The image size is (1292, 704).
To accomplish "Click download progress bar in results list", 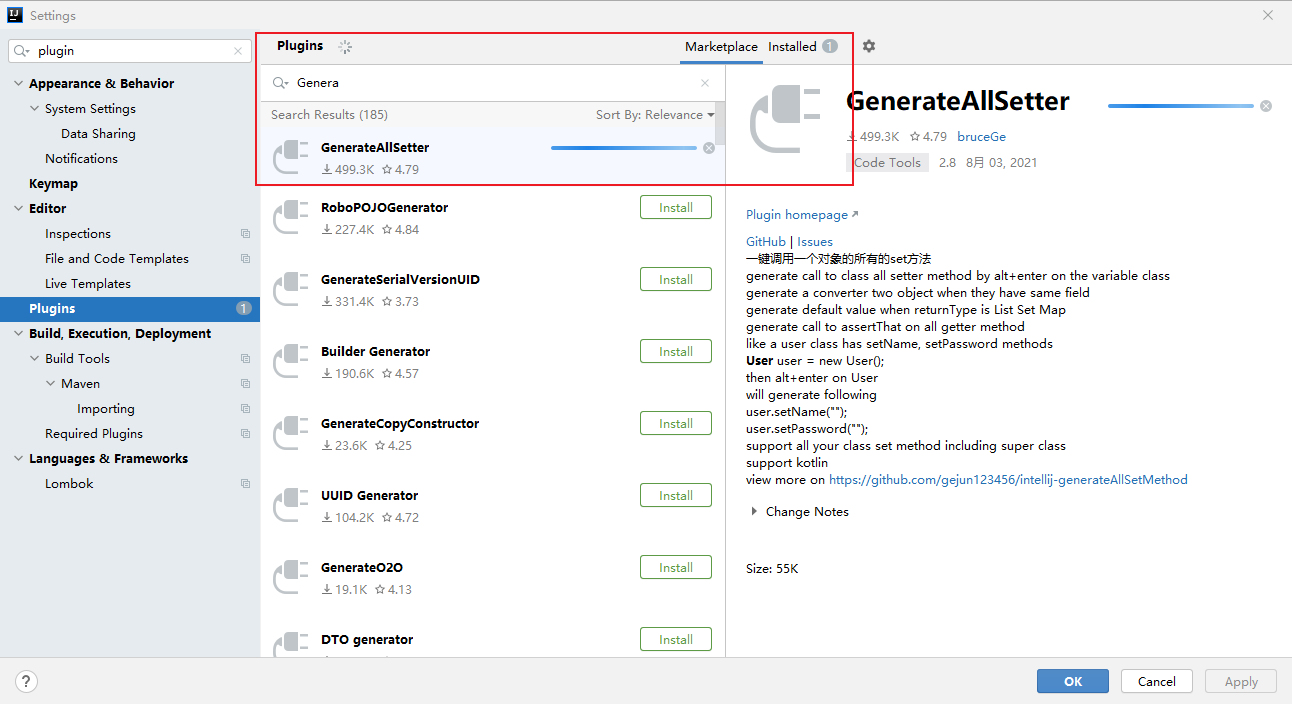I will [x=624, y=148].
